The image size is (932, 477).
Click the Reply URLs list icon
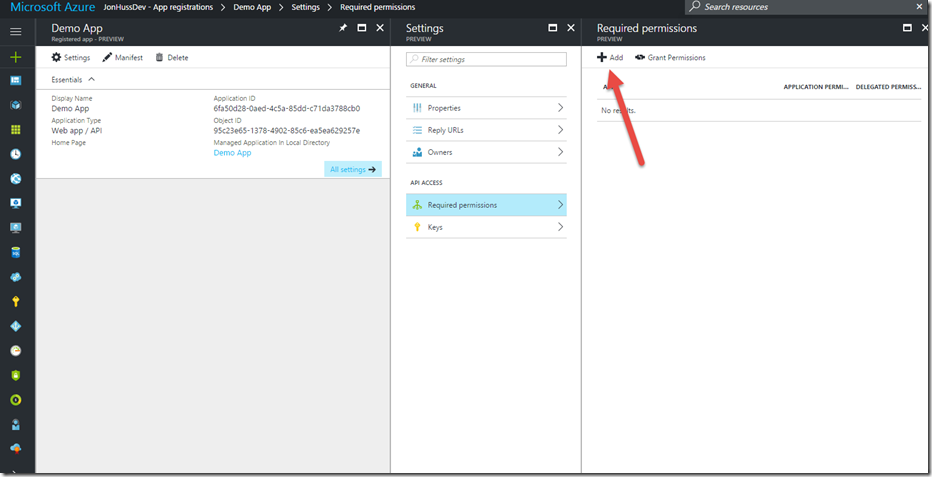point(417,130)
